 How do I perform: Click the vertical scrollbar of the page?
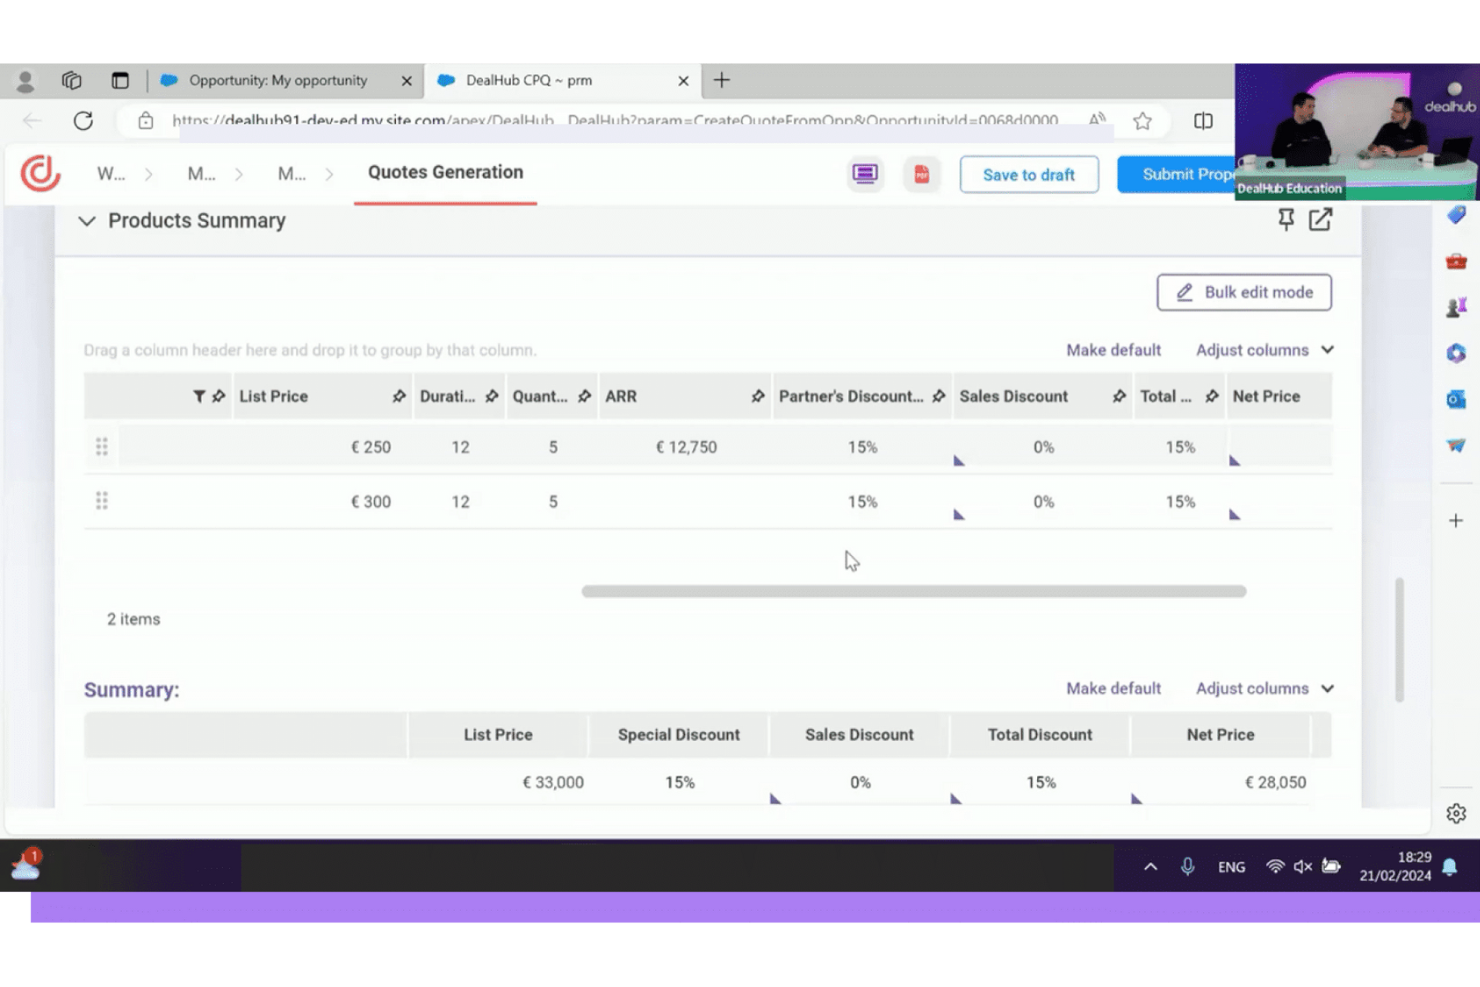coord(1399,640)
